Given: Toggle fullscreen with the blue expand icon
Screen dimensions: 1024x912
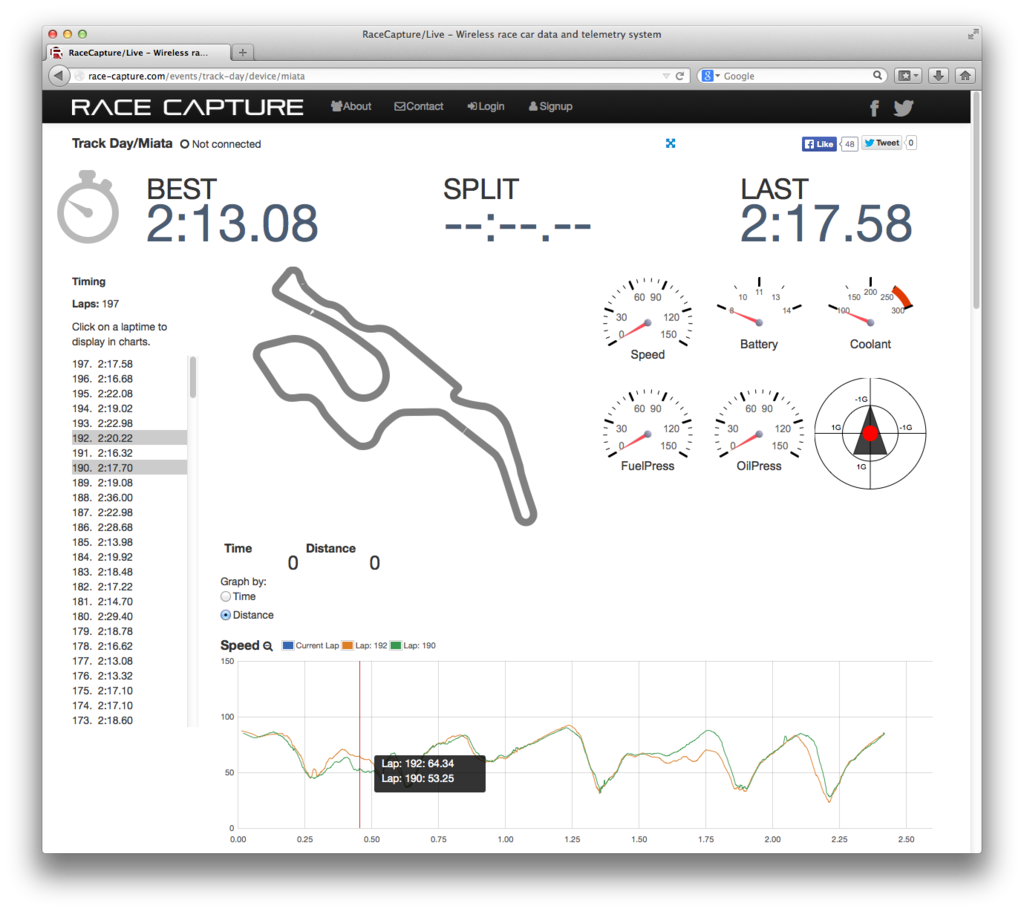Looking at the screenshot, I should click(670, 143).
